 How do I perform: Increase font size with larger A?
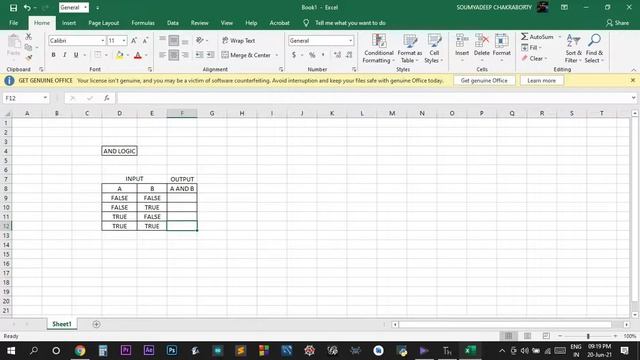134,40
